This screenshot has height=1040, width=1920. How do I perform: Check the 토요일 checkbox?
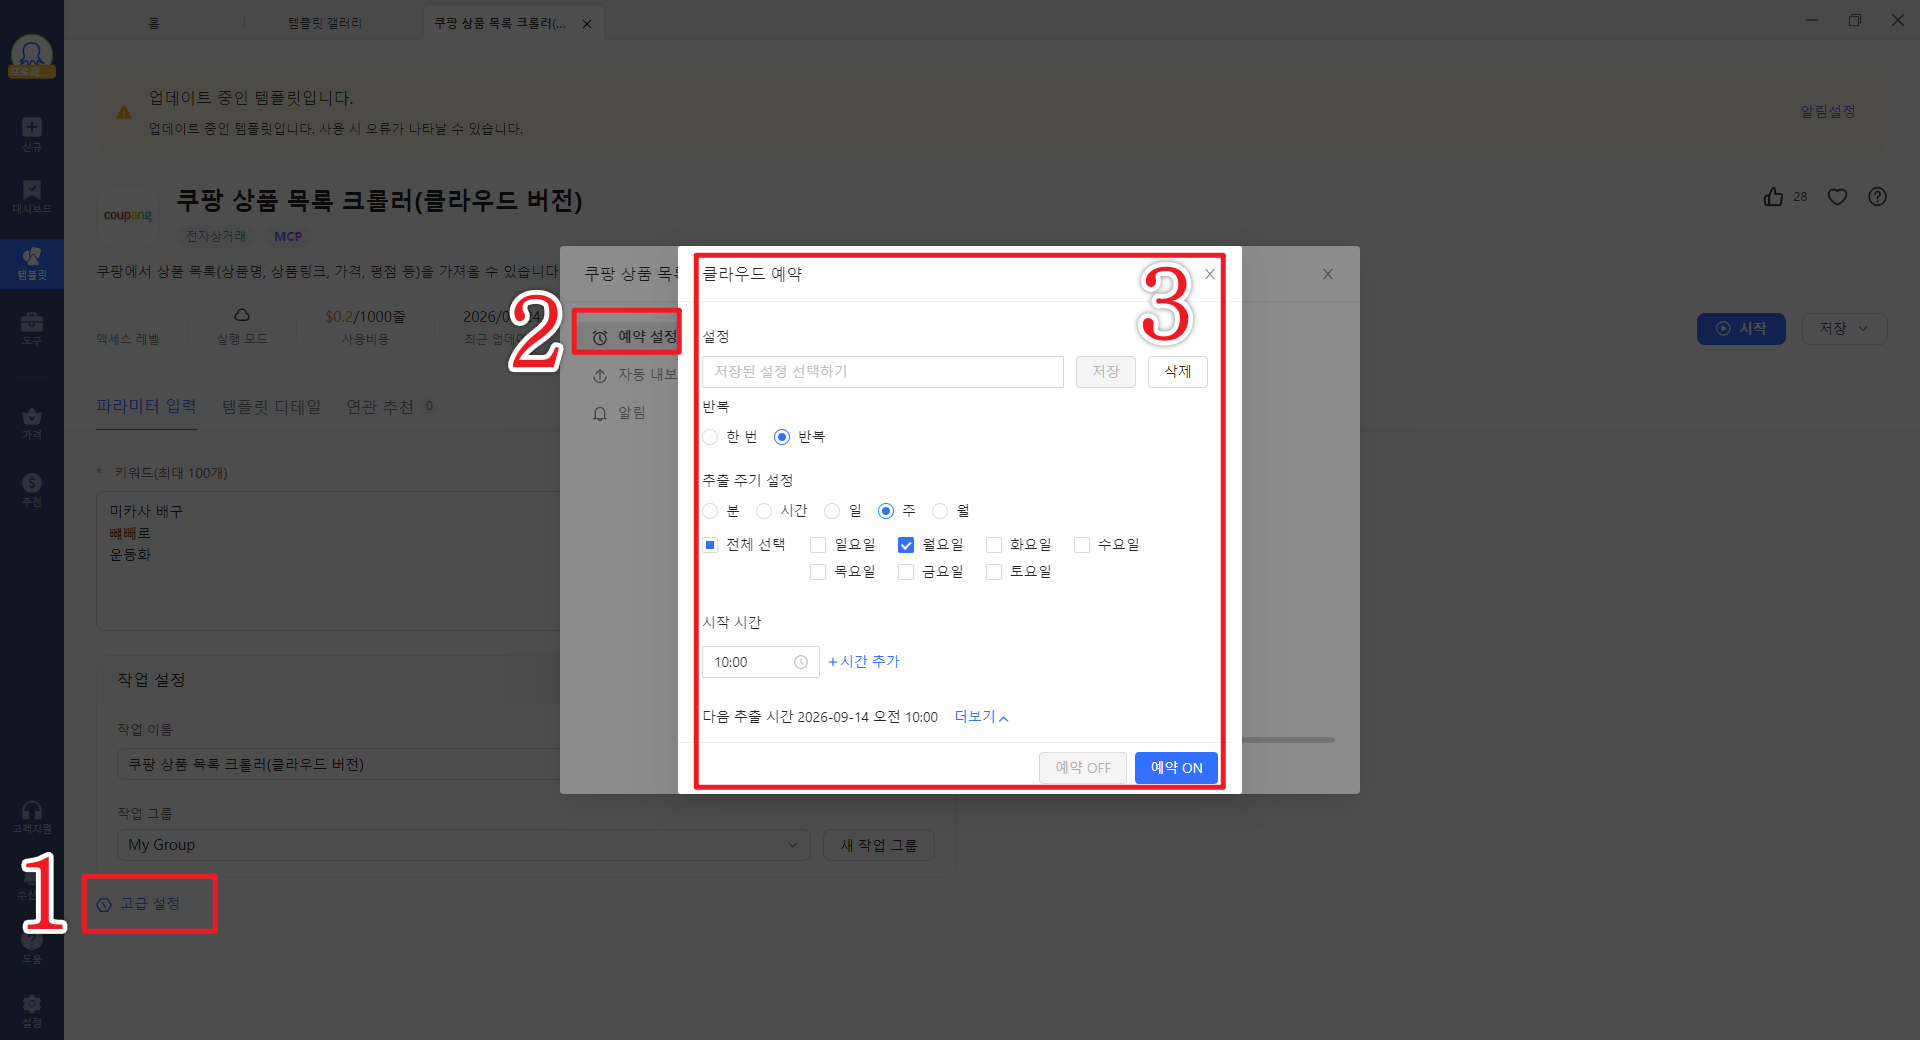pos(994,572)
